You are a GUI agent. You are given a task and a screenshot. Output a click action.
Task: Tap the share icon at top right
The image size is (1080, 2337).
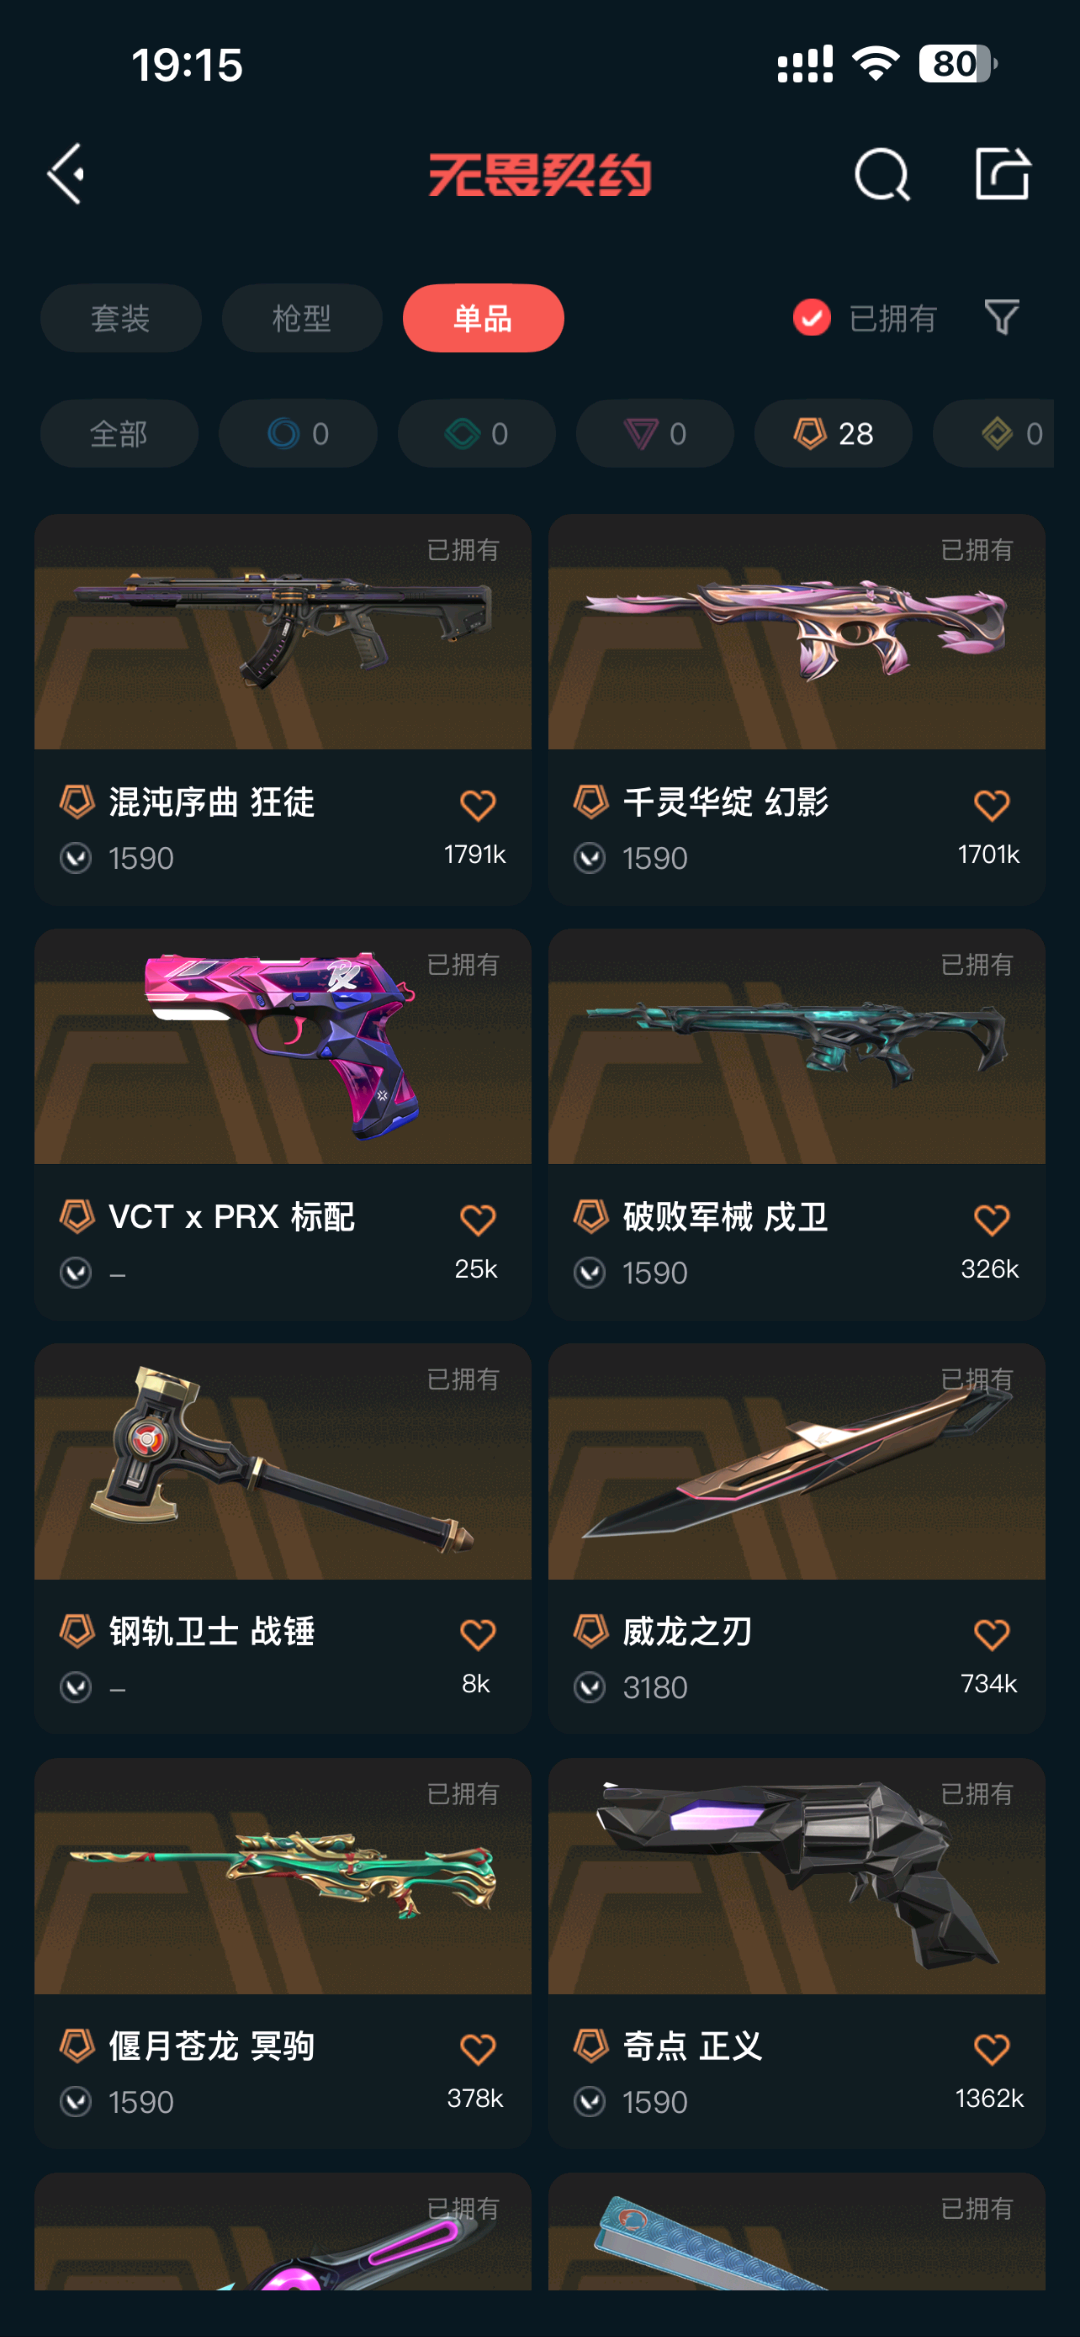[1002, 173]
